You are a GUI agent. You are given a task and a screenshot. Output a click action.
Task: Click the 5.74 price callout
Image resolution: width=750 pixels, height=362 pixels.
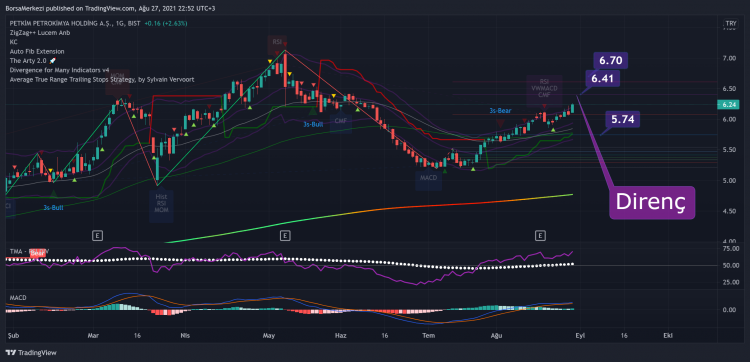point(622,120)
